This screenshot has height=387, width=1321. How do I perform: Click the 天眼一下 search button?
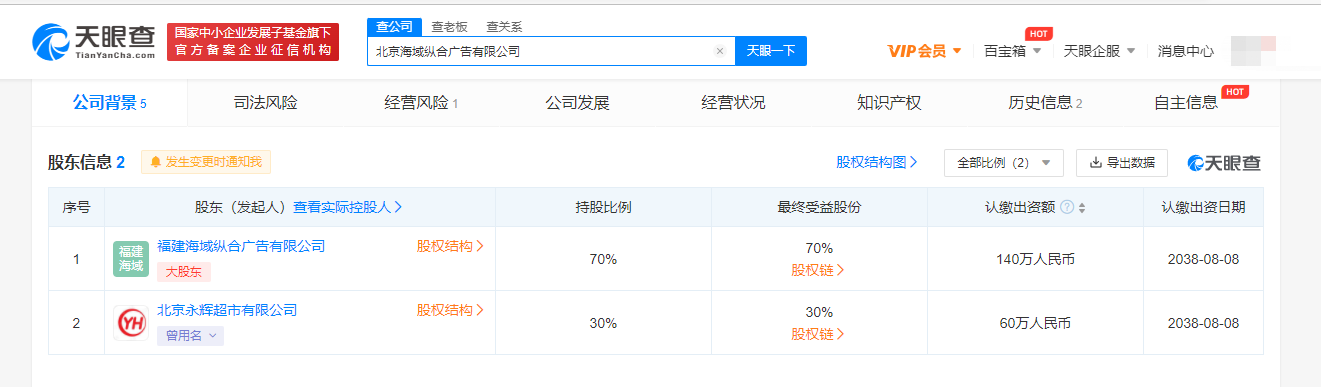tap(771, 51)
